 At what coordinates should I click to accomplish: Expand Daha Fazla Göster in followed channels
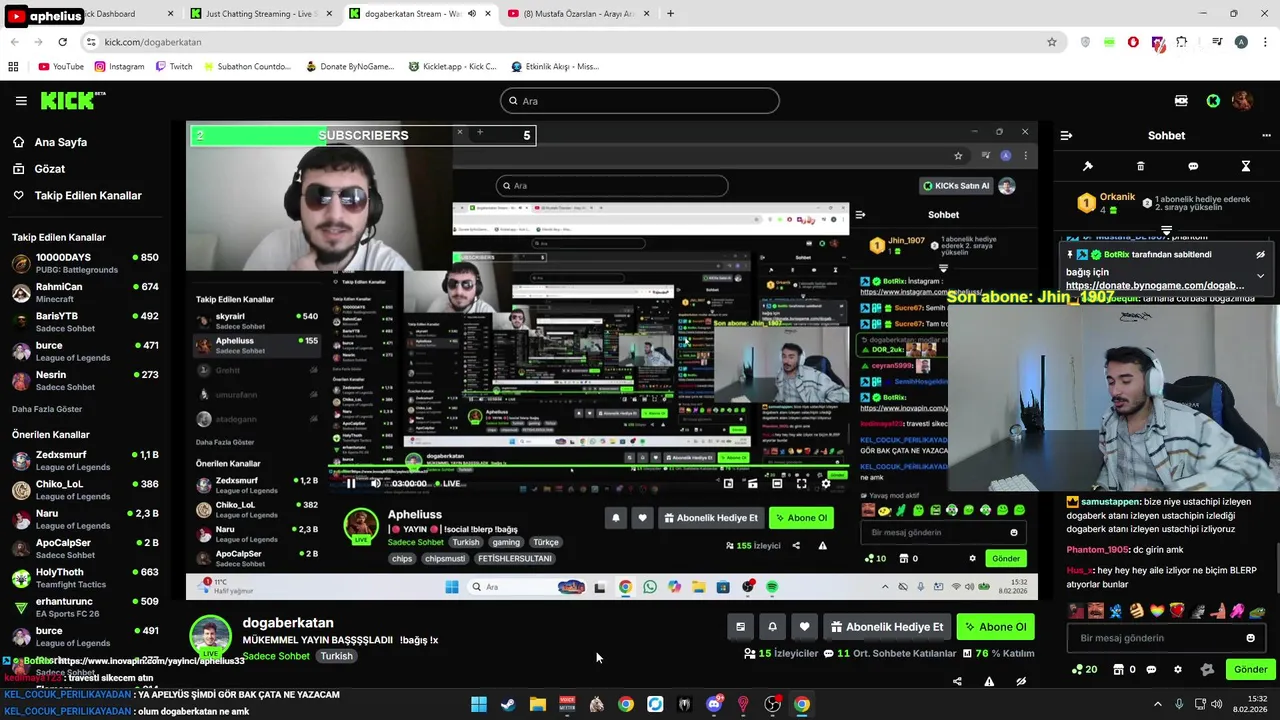point(47,409)
